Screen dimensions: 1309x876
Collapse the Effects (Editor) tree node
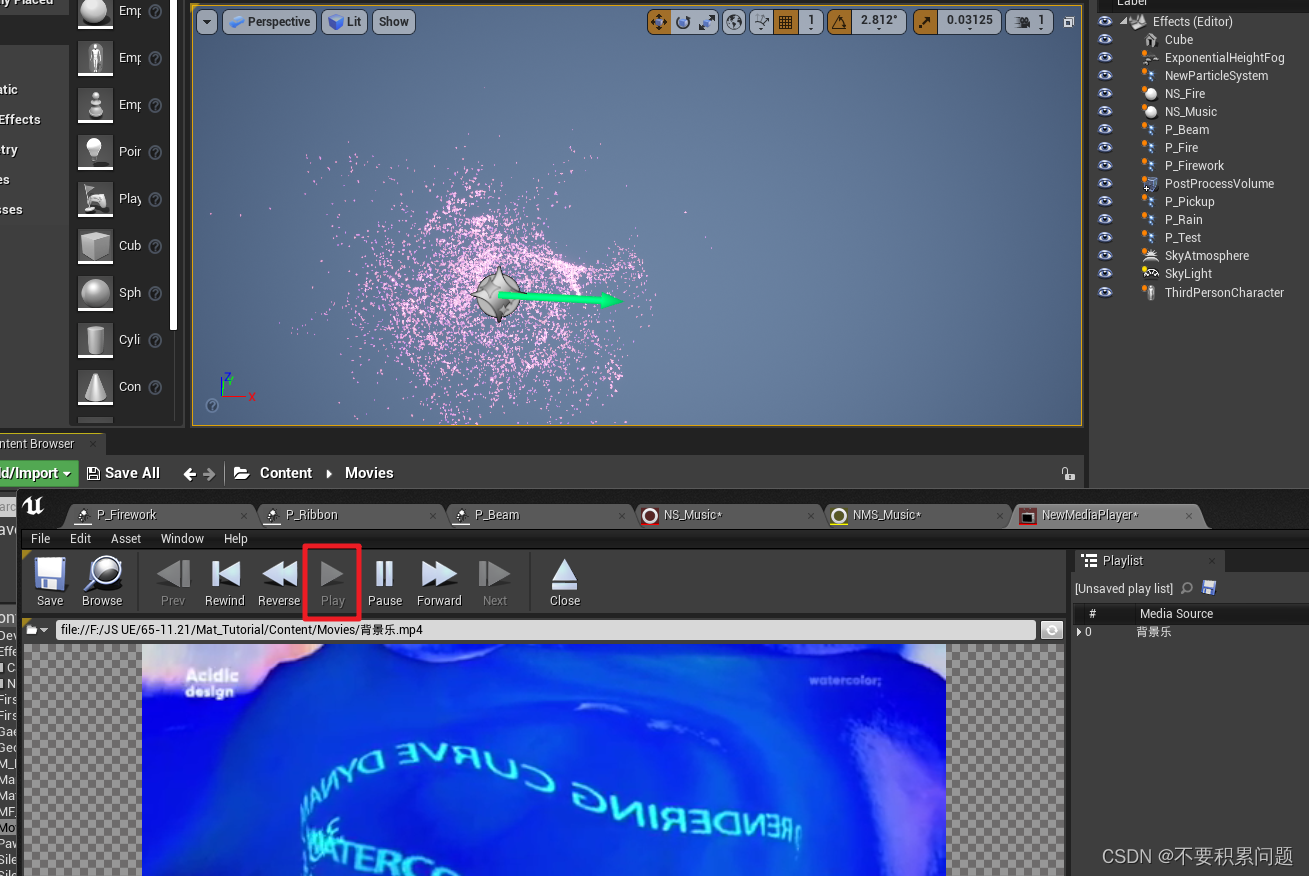[1124, 21]
